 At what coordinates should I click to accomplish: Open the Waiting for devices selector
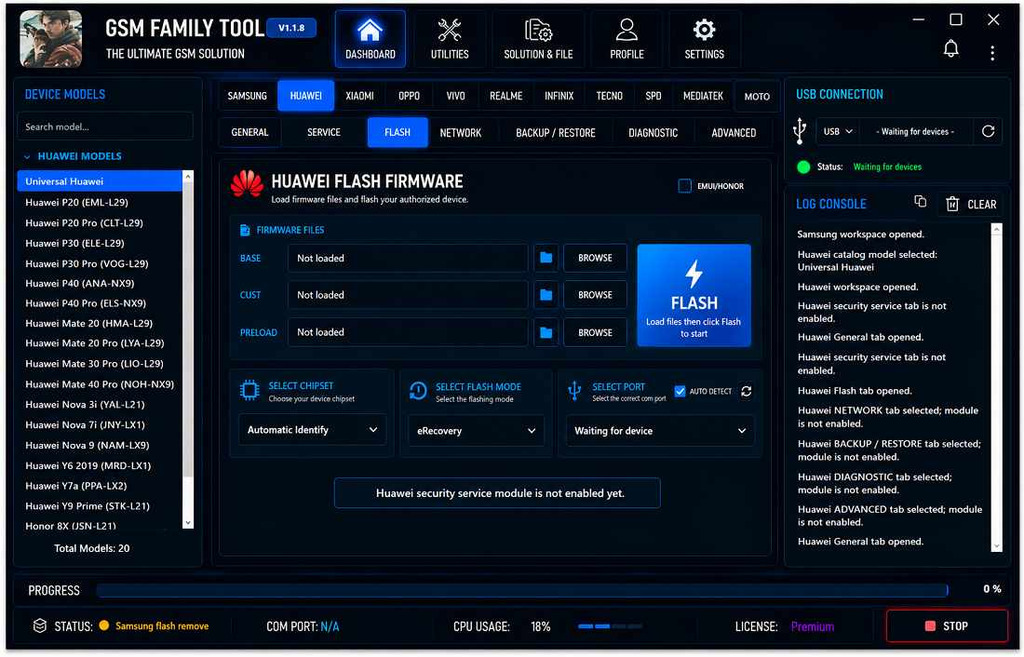[918, 131]
